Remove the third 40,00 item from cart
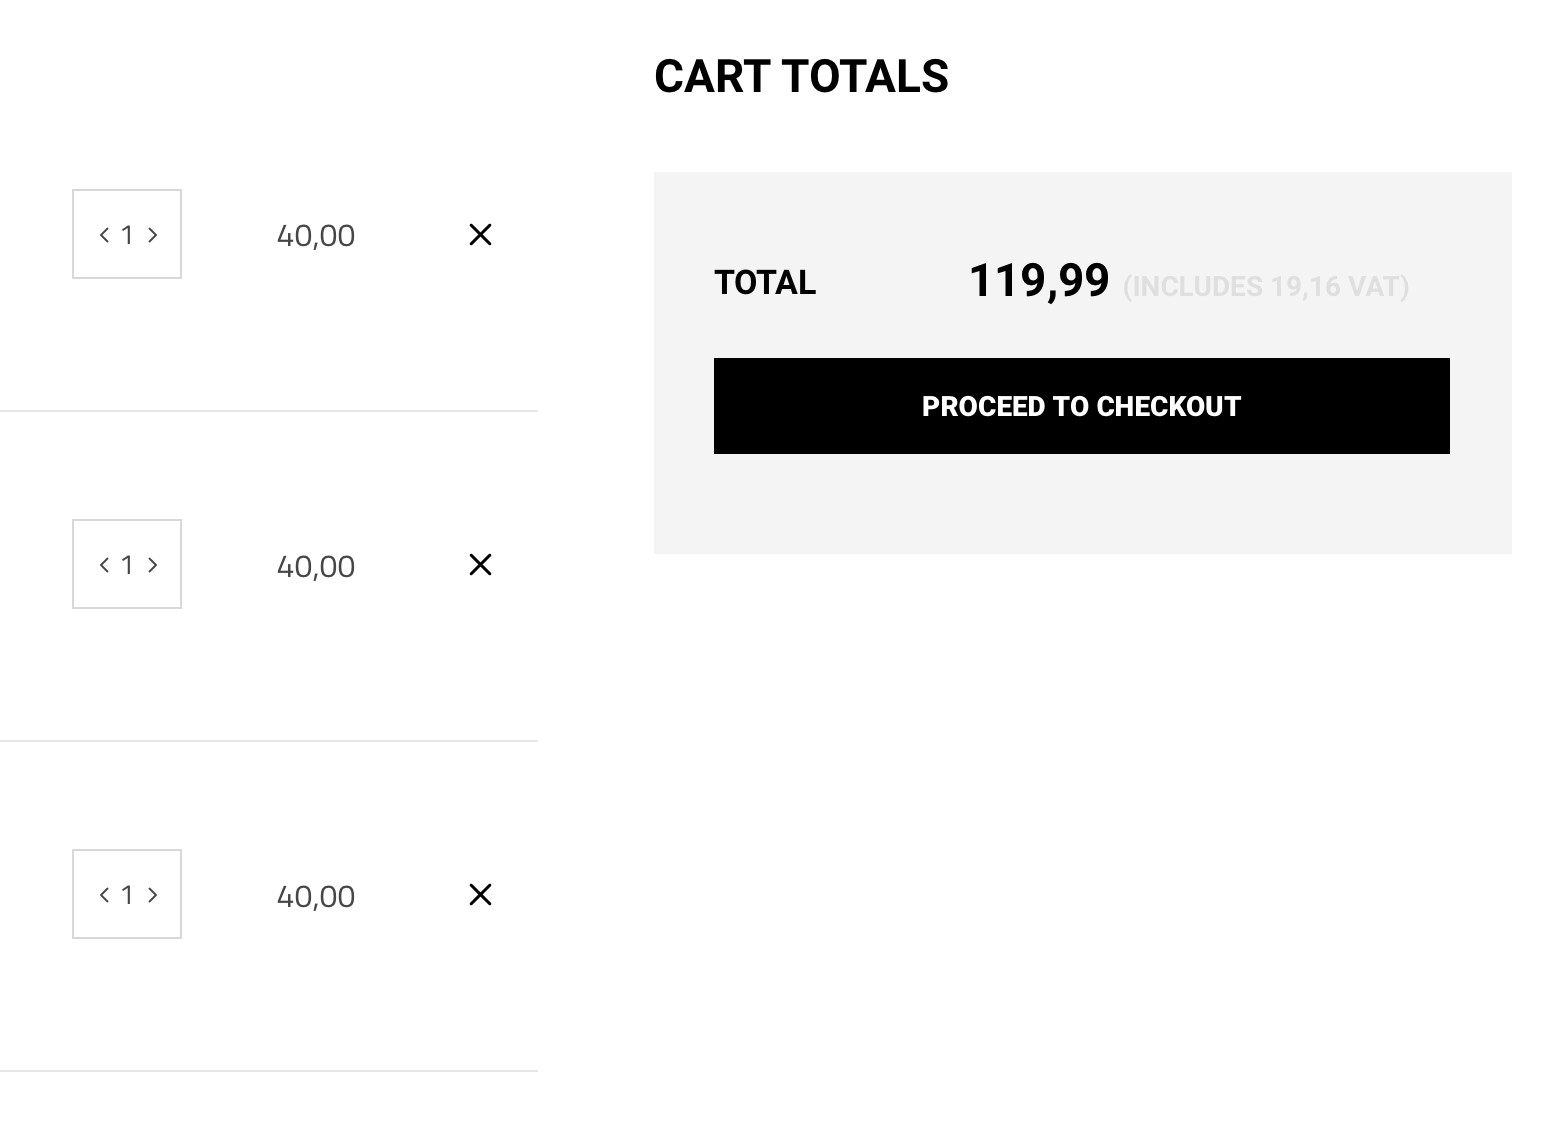Screen dimensions: 1544x1122 pos(480,895)
